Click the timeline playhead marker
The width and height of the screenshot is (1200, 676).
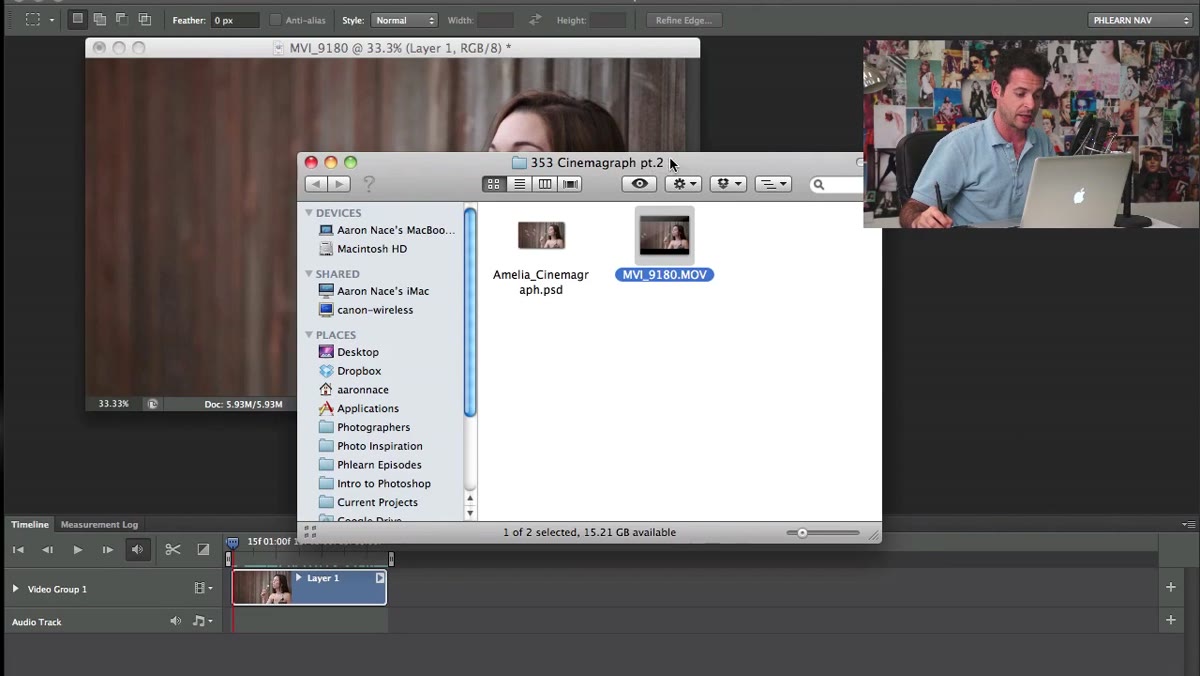[x=232, y=542]
